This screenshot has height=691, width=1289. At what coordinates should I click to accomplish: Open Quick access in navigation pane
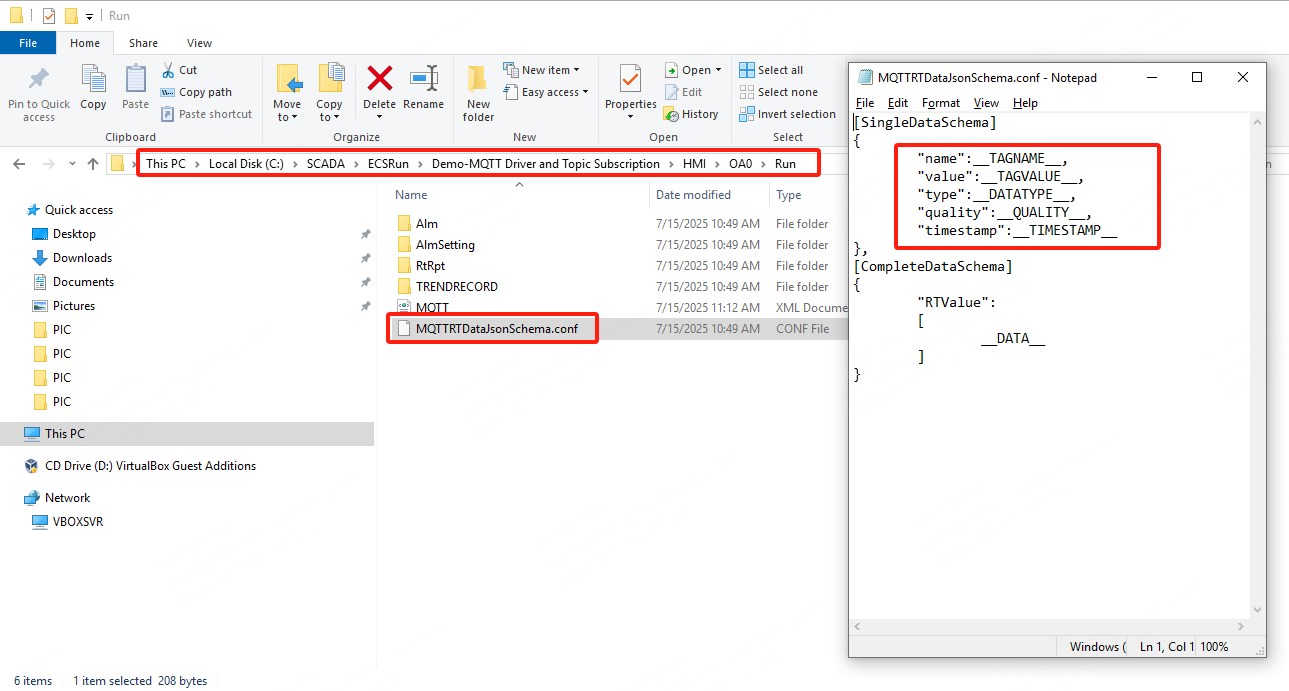click(79, 210)
